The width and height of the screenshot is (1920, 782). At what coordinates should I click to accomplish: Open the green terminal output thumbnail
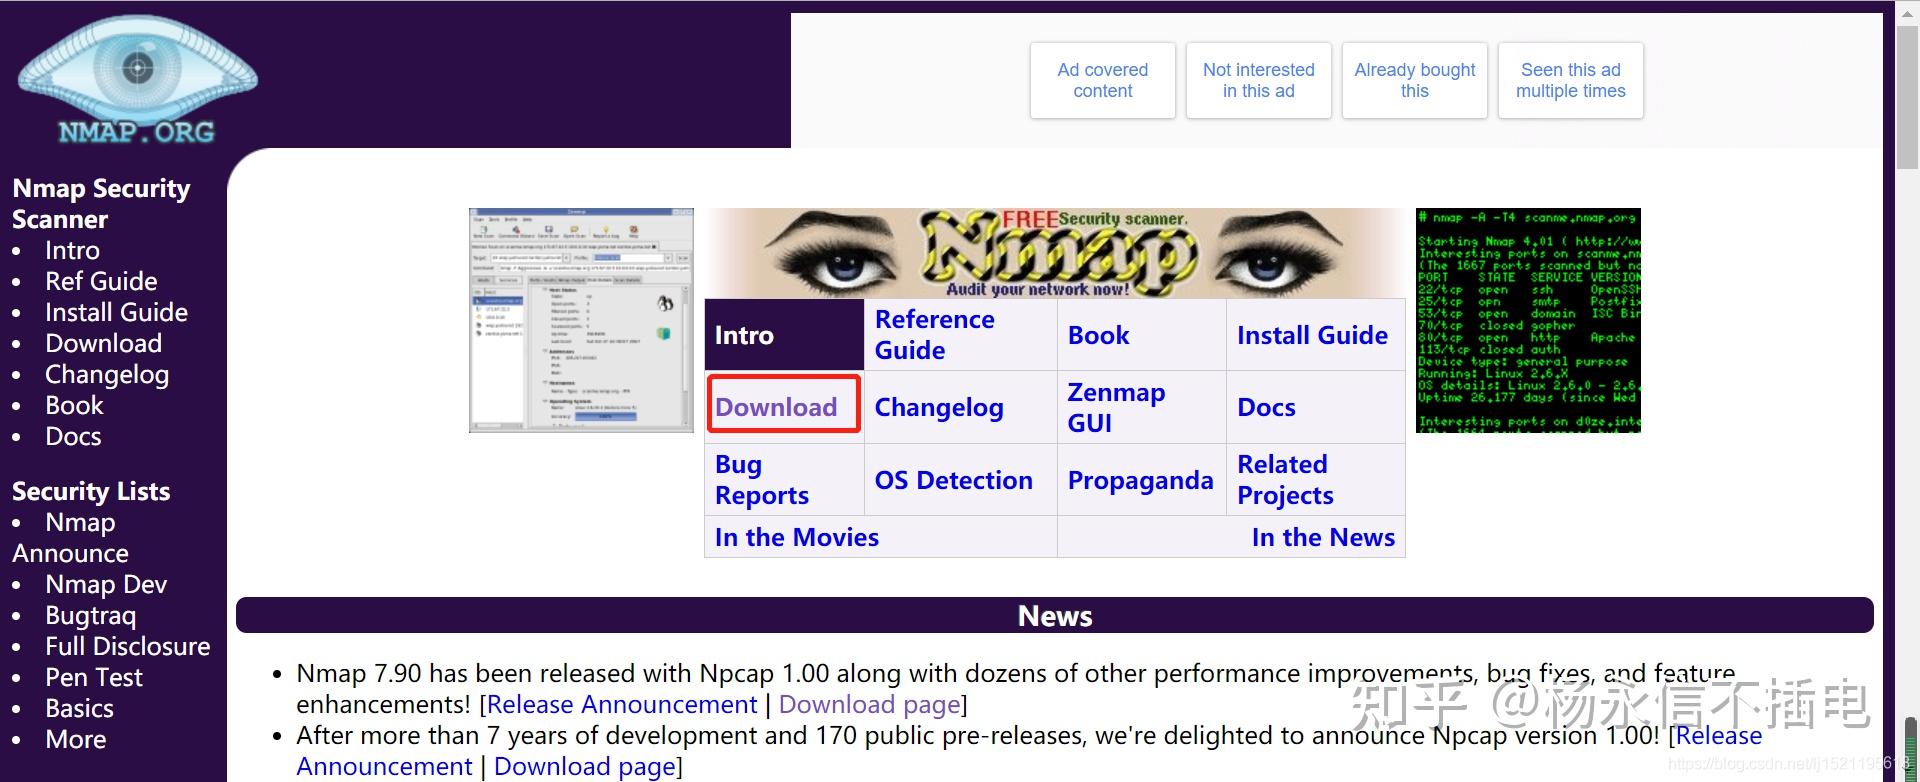point(1528,320)
